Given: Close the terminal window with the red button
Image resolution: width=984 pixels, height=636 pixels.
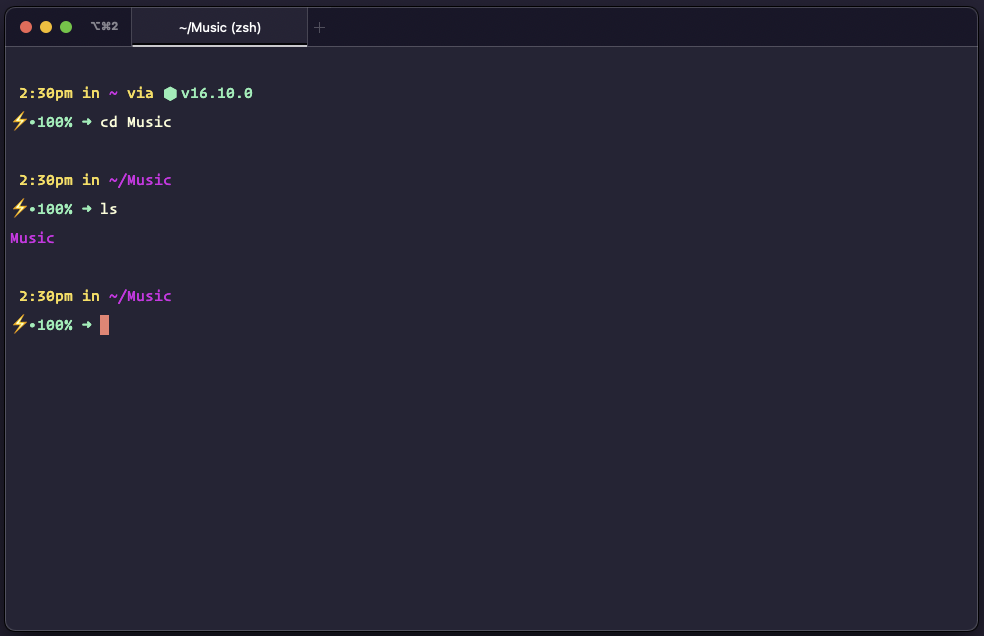Looking at the screenshot, I should 26,27.
